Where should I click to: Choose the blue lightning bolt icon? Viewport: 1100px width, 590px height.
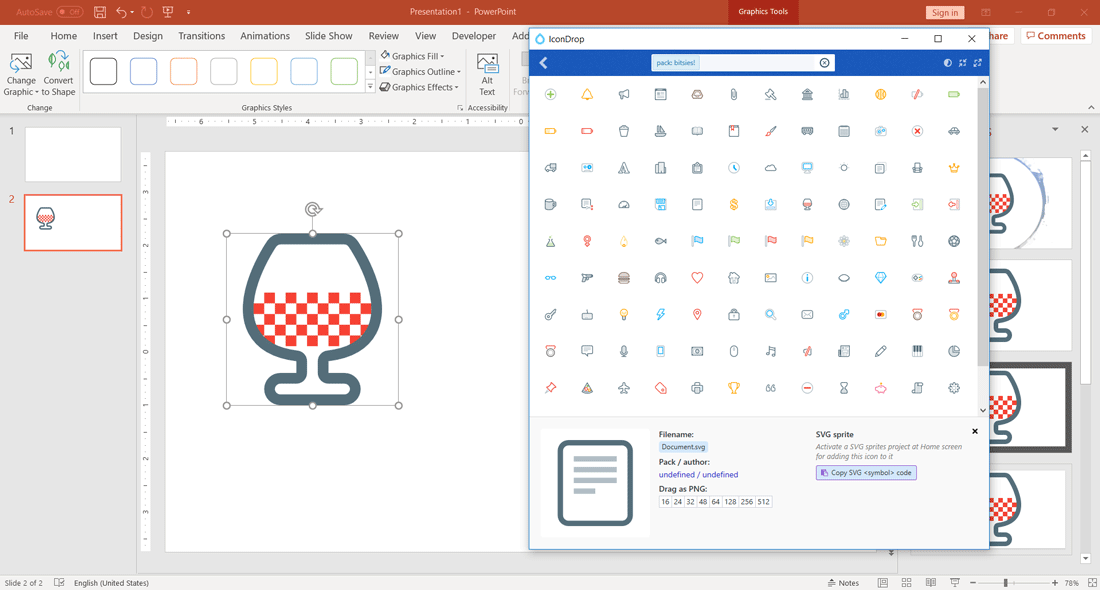[660, 314]
